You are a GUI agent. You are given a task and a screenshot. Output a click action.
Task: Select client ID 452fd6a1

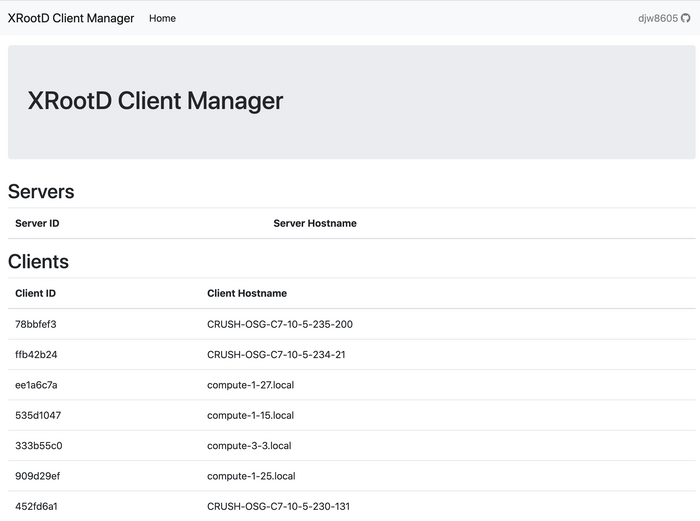[36, 506]
